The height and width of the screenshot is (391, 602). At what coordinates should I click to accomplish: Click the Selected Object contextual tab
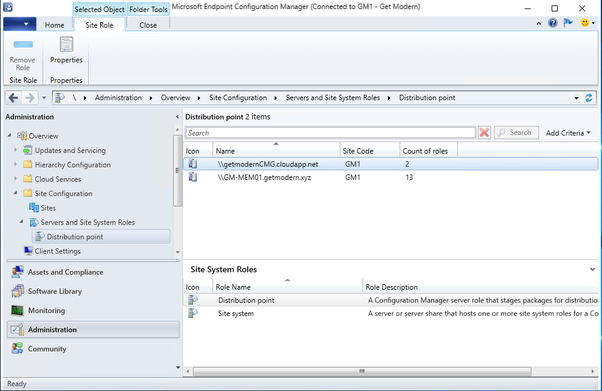point(99,9)
